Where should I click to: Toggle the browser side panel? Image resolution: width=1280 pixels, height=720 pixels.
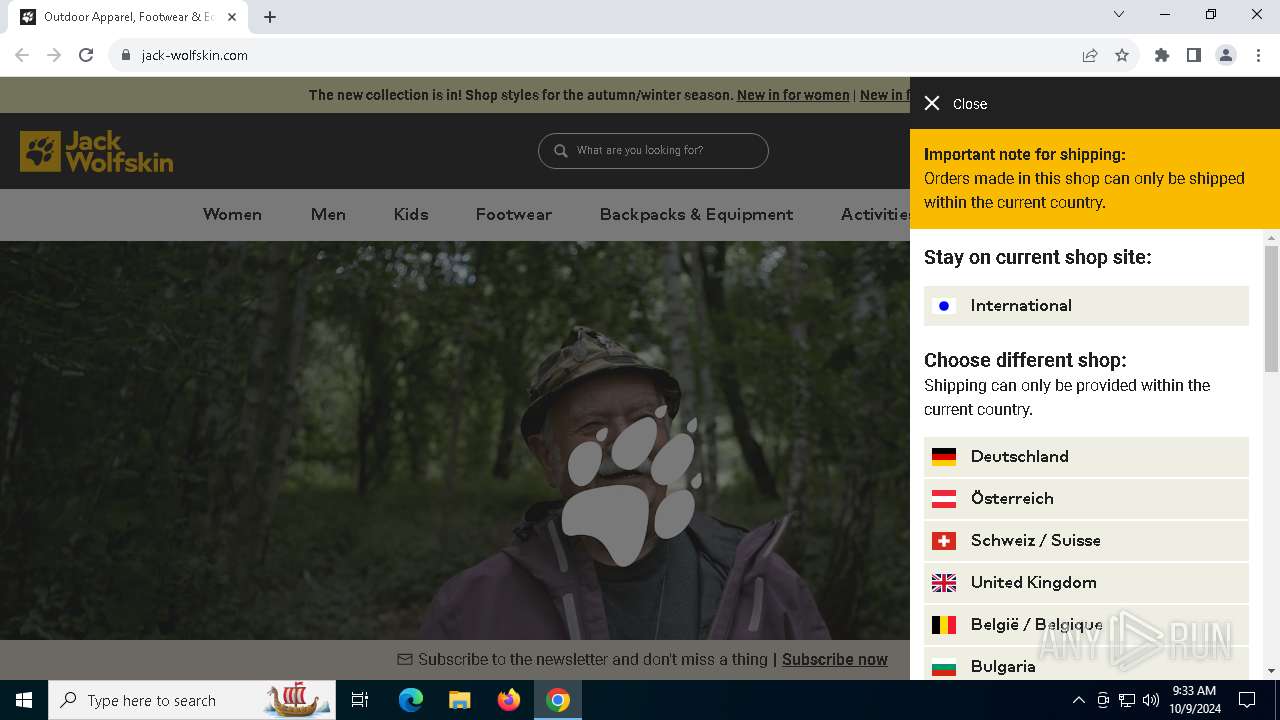coord(1194,55)
